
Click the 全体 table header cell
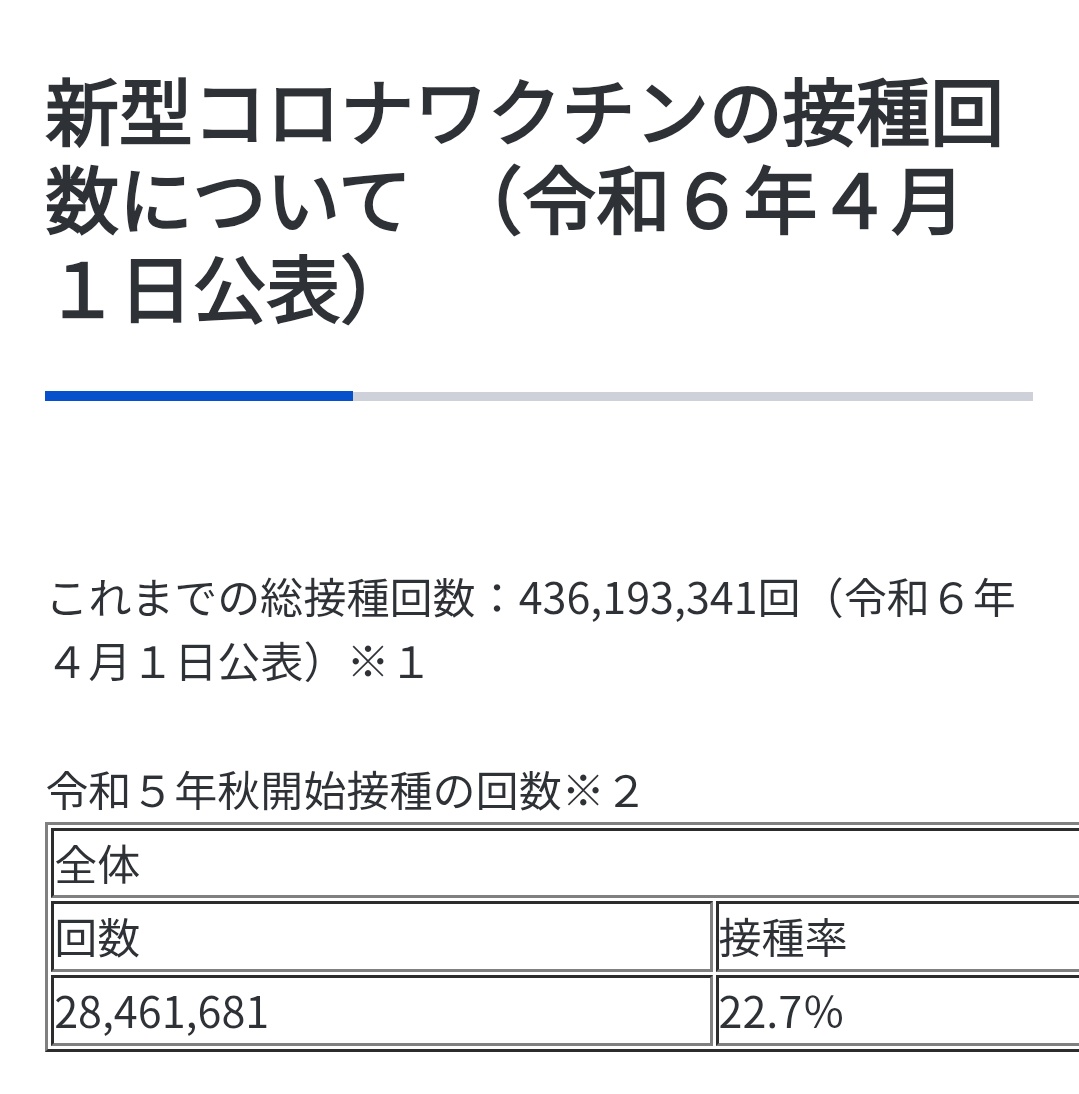coord(566,864)
